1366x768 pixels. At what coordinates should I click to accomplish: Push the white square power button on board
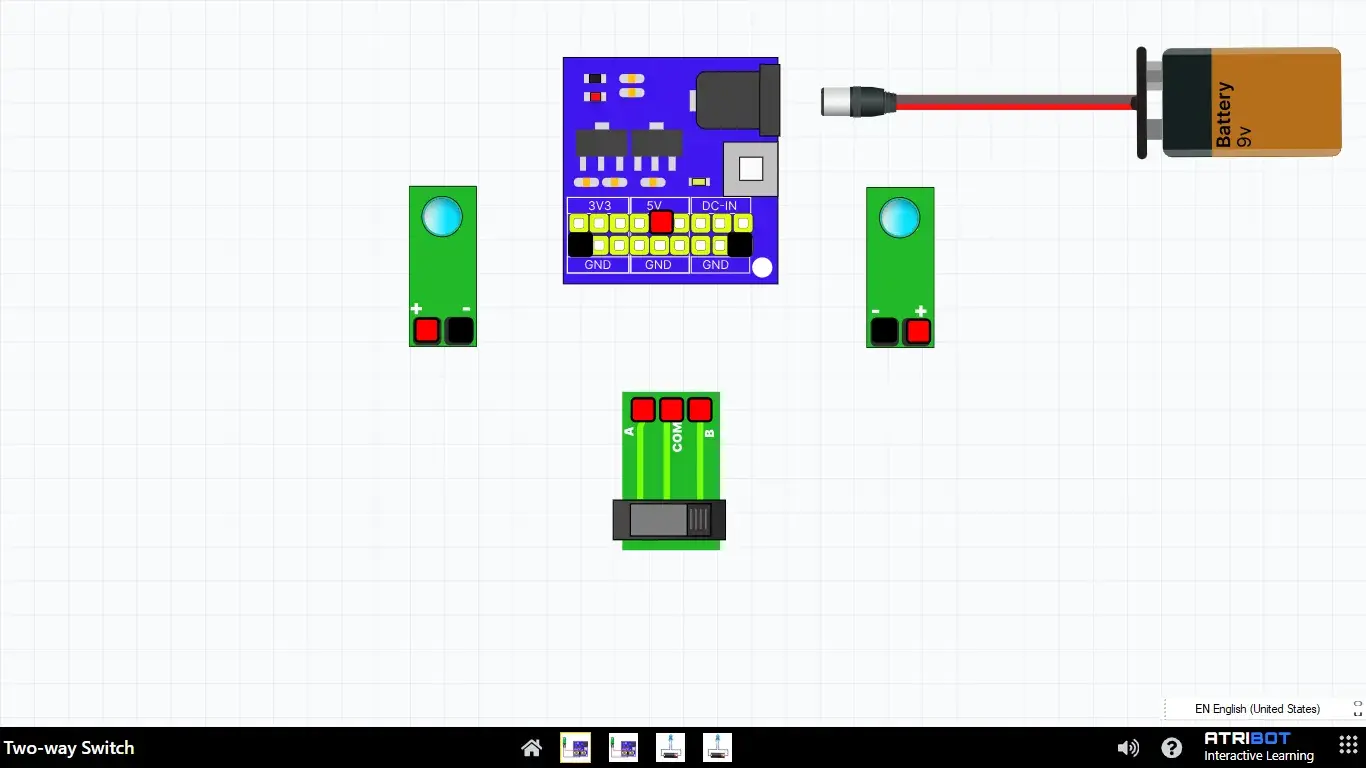coord(750,169)
